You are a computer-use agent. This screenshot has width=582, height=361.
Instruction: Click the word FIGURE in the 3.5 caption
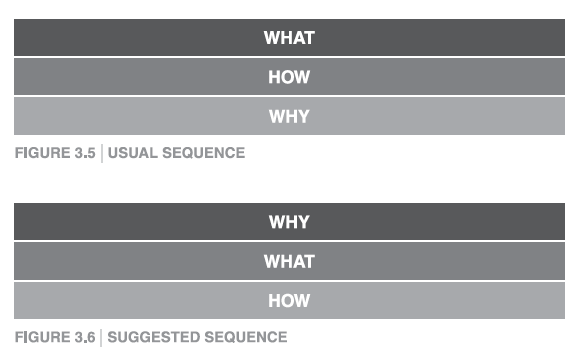coord(40,153)
